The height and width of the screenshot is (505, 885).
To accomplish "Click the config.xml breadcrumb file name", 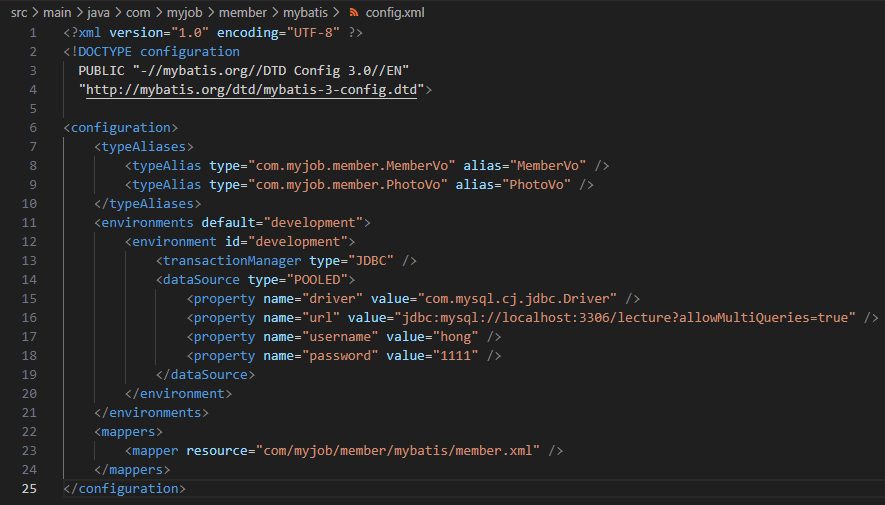I will coord(395,12).
